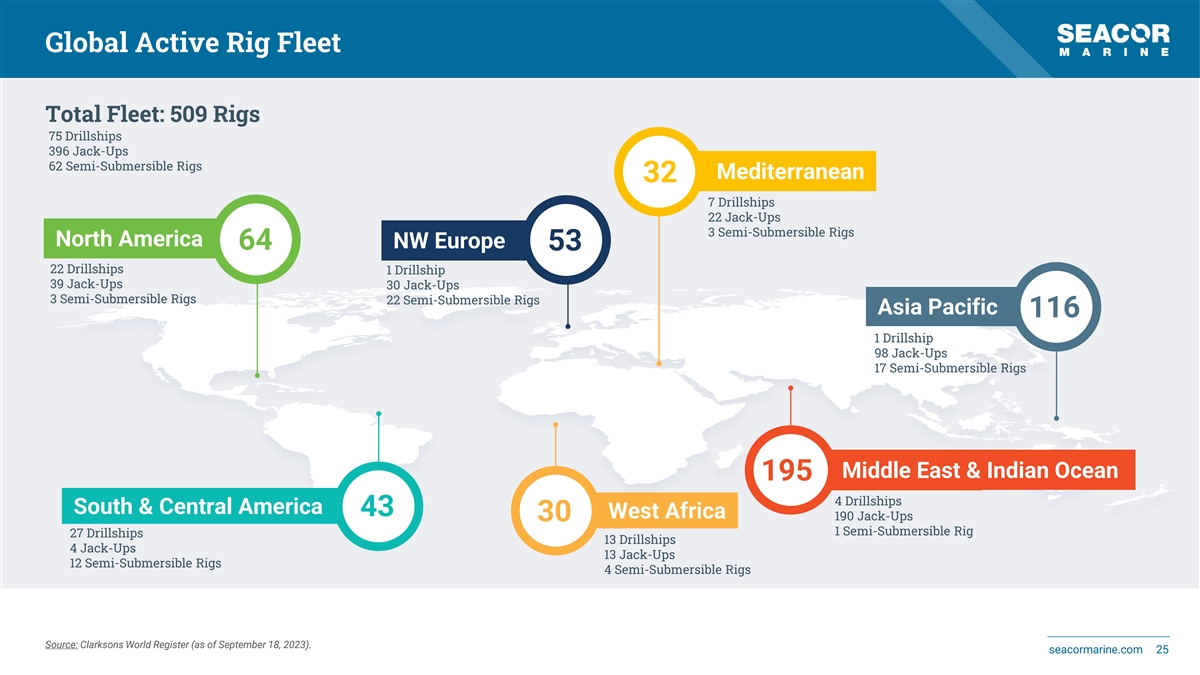Click the green 64 circle badge
1200x675 pixels.
[x=256, y=240]
